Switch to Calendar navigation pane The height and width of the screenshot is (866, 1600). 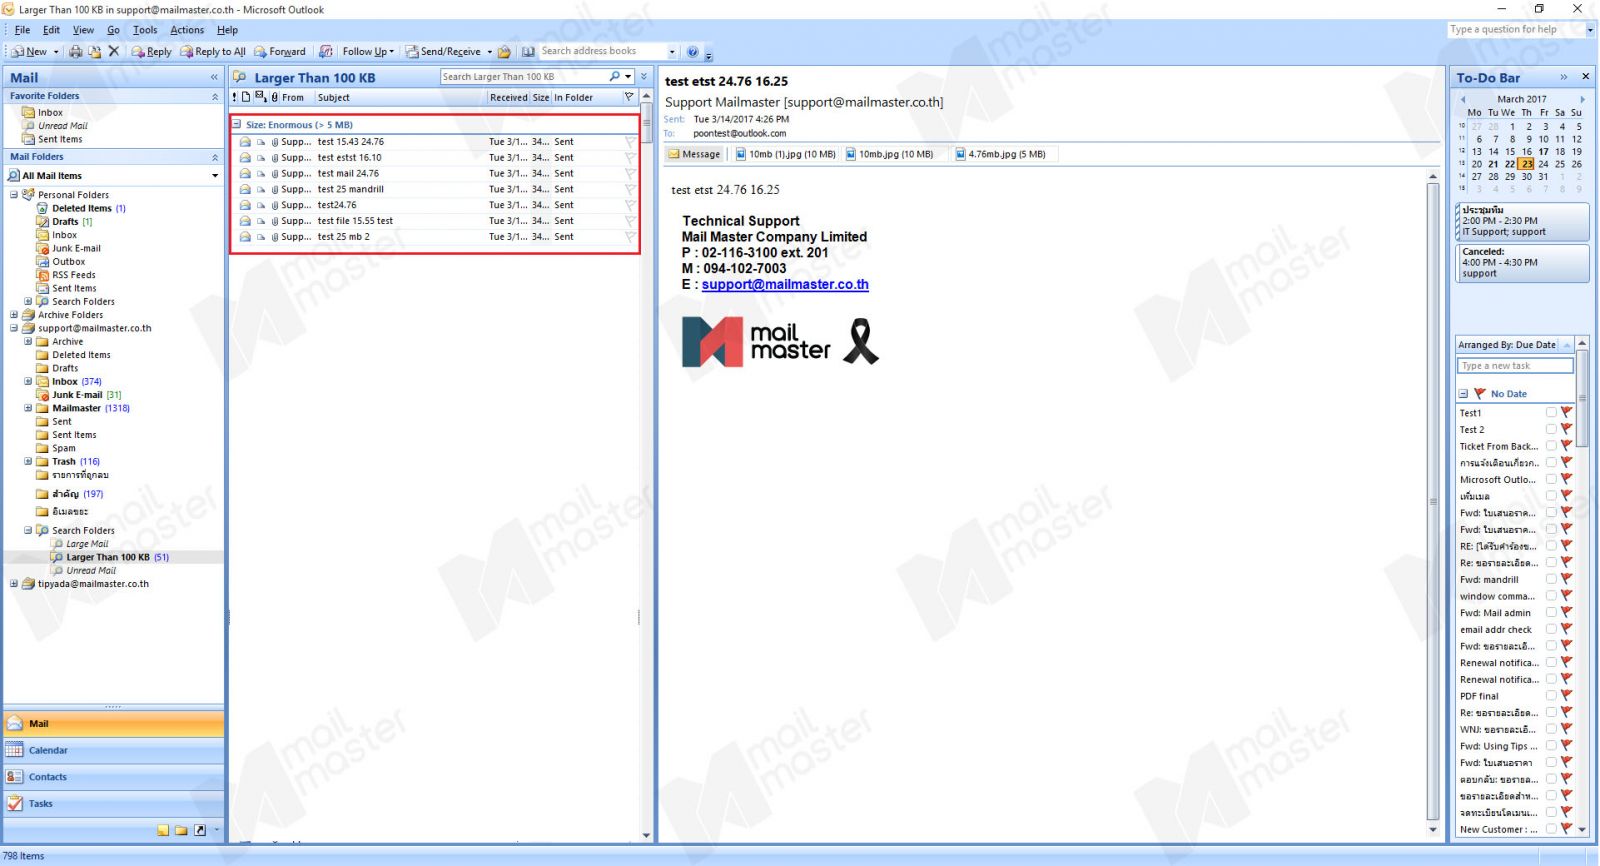(113, 750)
